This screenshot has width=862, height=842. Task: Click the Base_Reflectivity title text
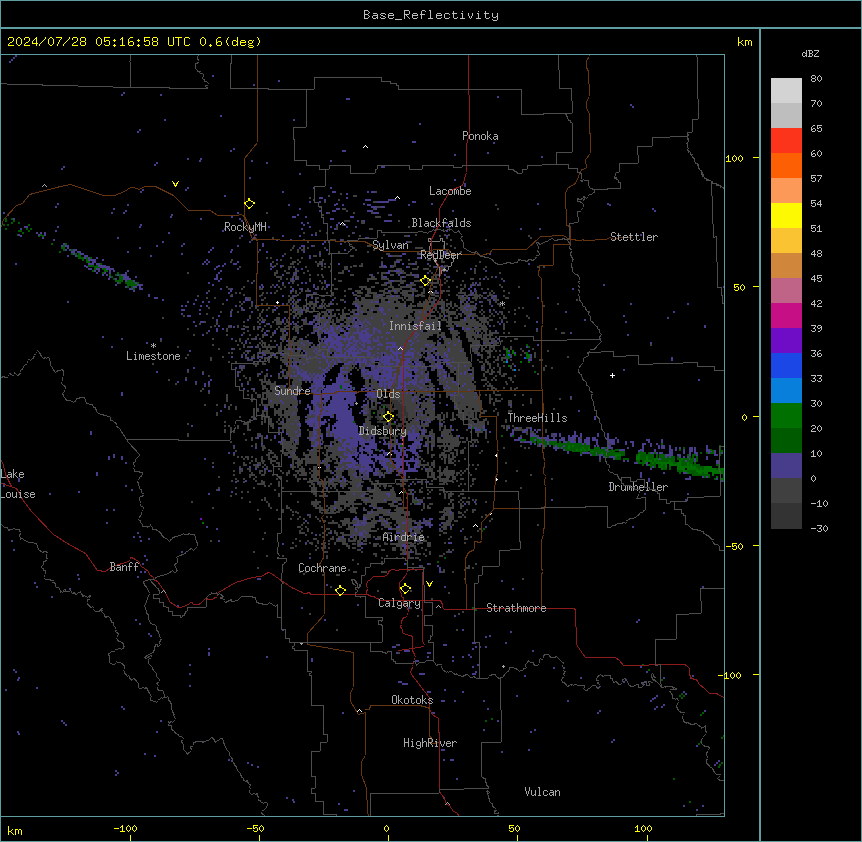point(431,15)
